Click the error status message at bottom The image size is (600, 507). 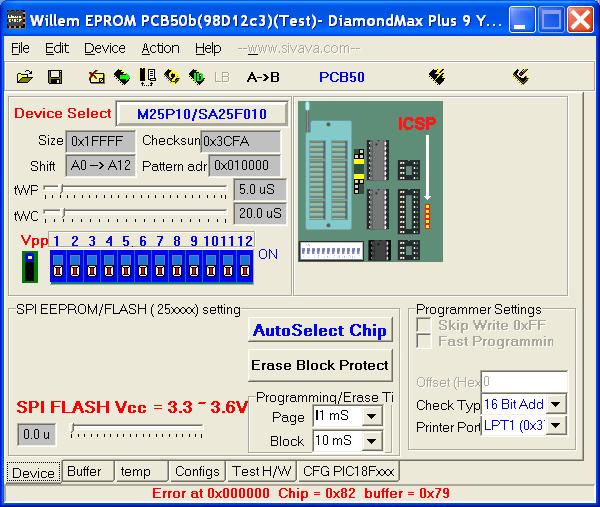[300, 493]
